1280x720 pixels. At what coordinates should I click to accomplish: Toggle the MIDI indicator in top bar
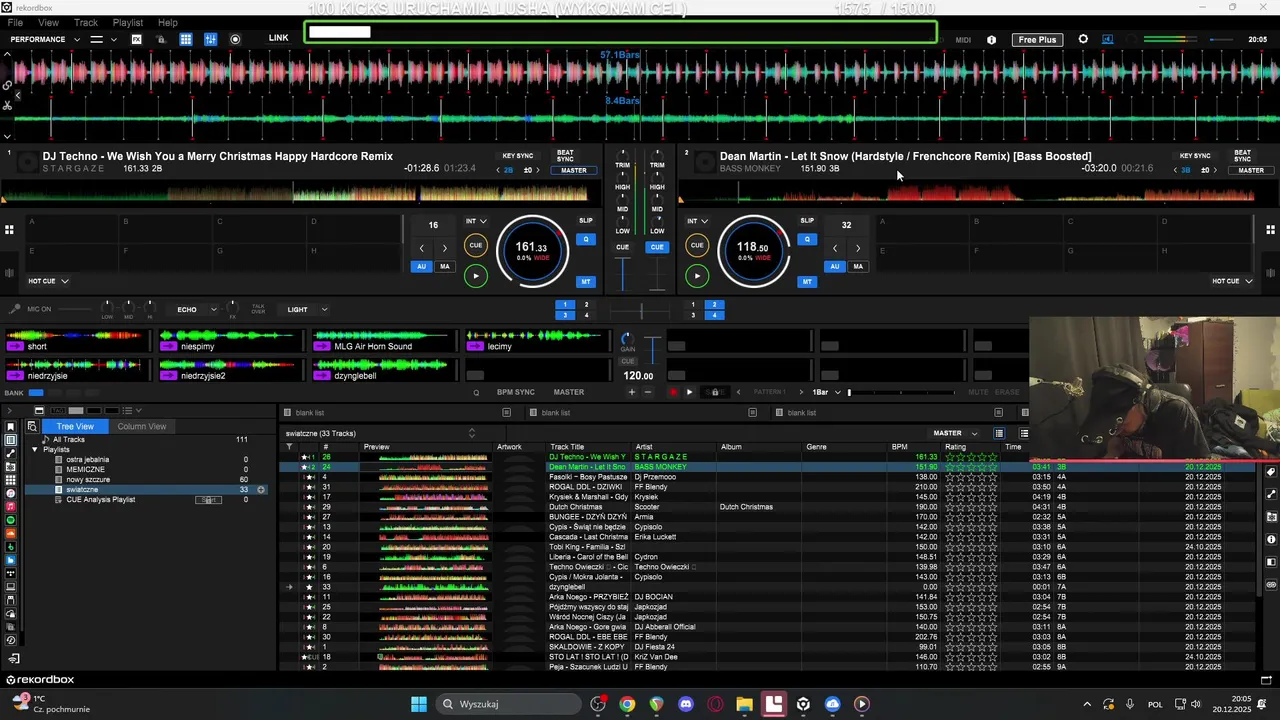tap(963, 40)
